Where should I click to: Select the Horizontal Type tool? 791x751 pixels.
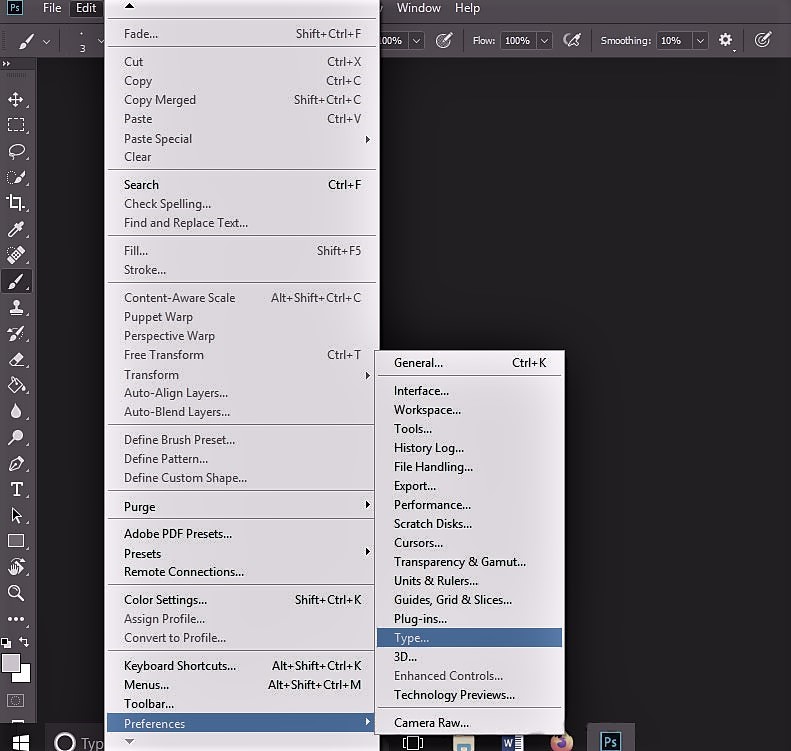coord(16,489)
